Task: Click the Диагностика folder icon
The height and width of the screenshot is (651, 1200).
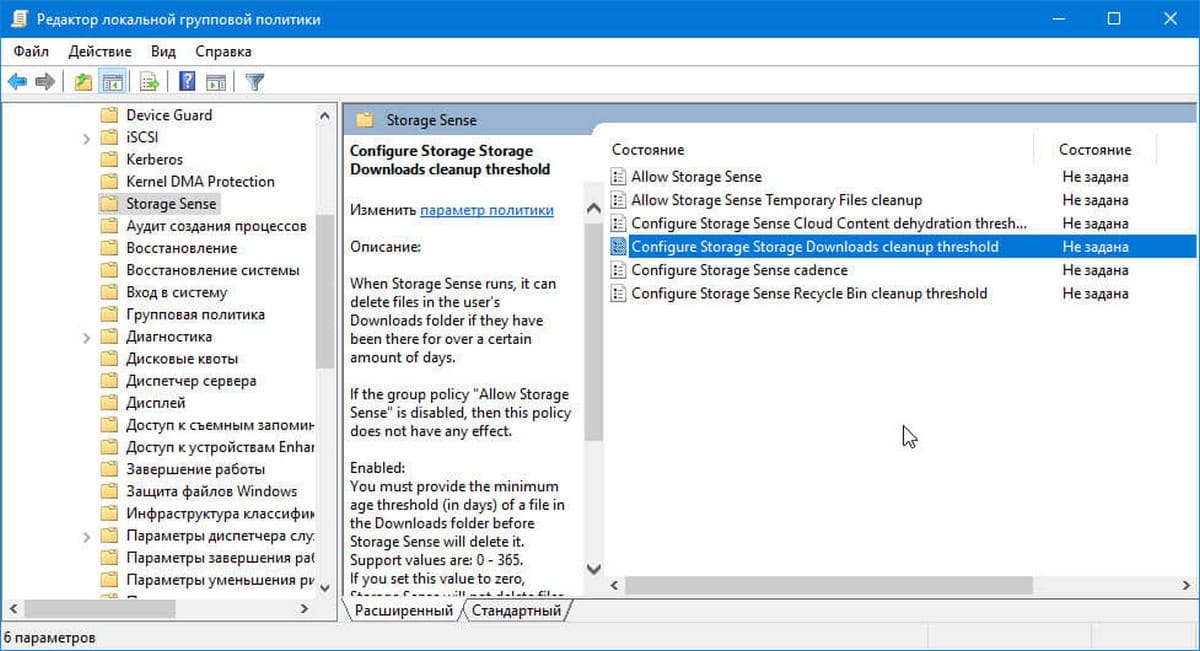Action: point(109,337)
